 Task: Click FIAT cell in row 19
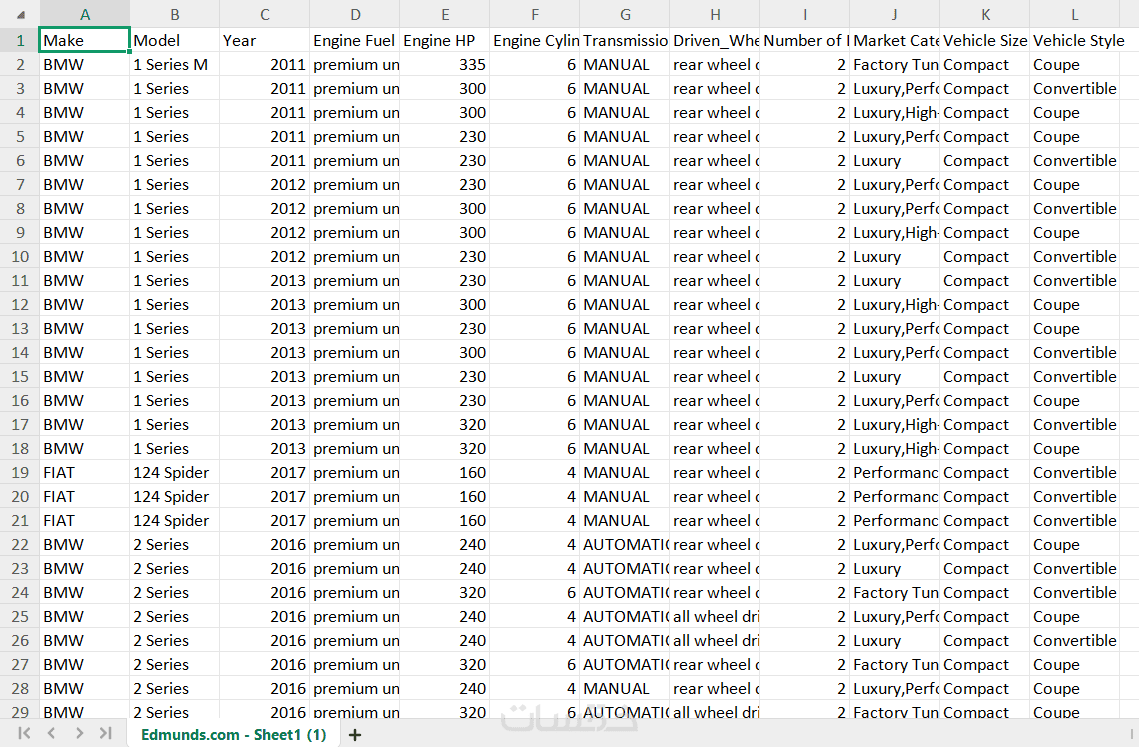84,472
